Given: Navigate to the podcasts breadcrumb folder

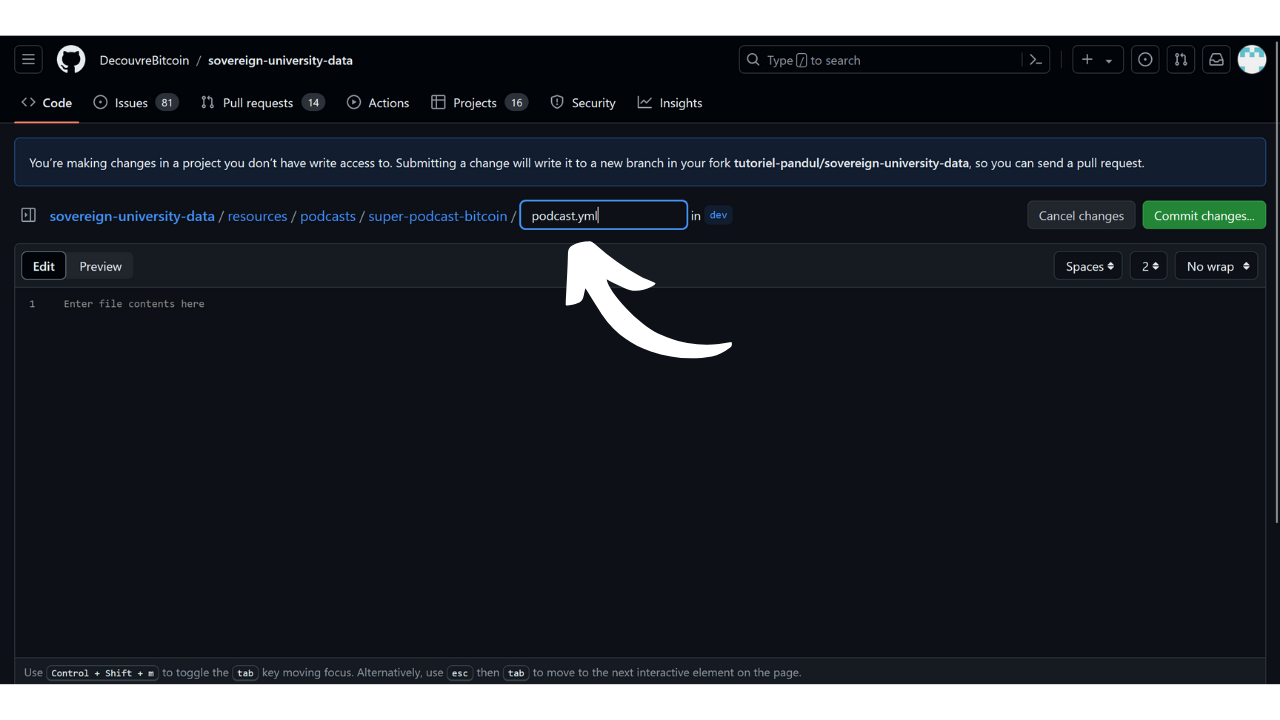Looking at the screenshot, I should [x=328, y=216].
